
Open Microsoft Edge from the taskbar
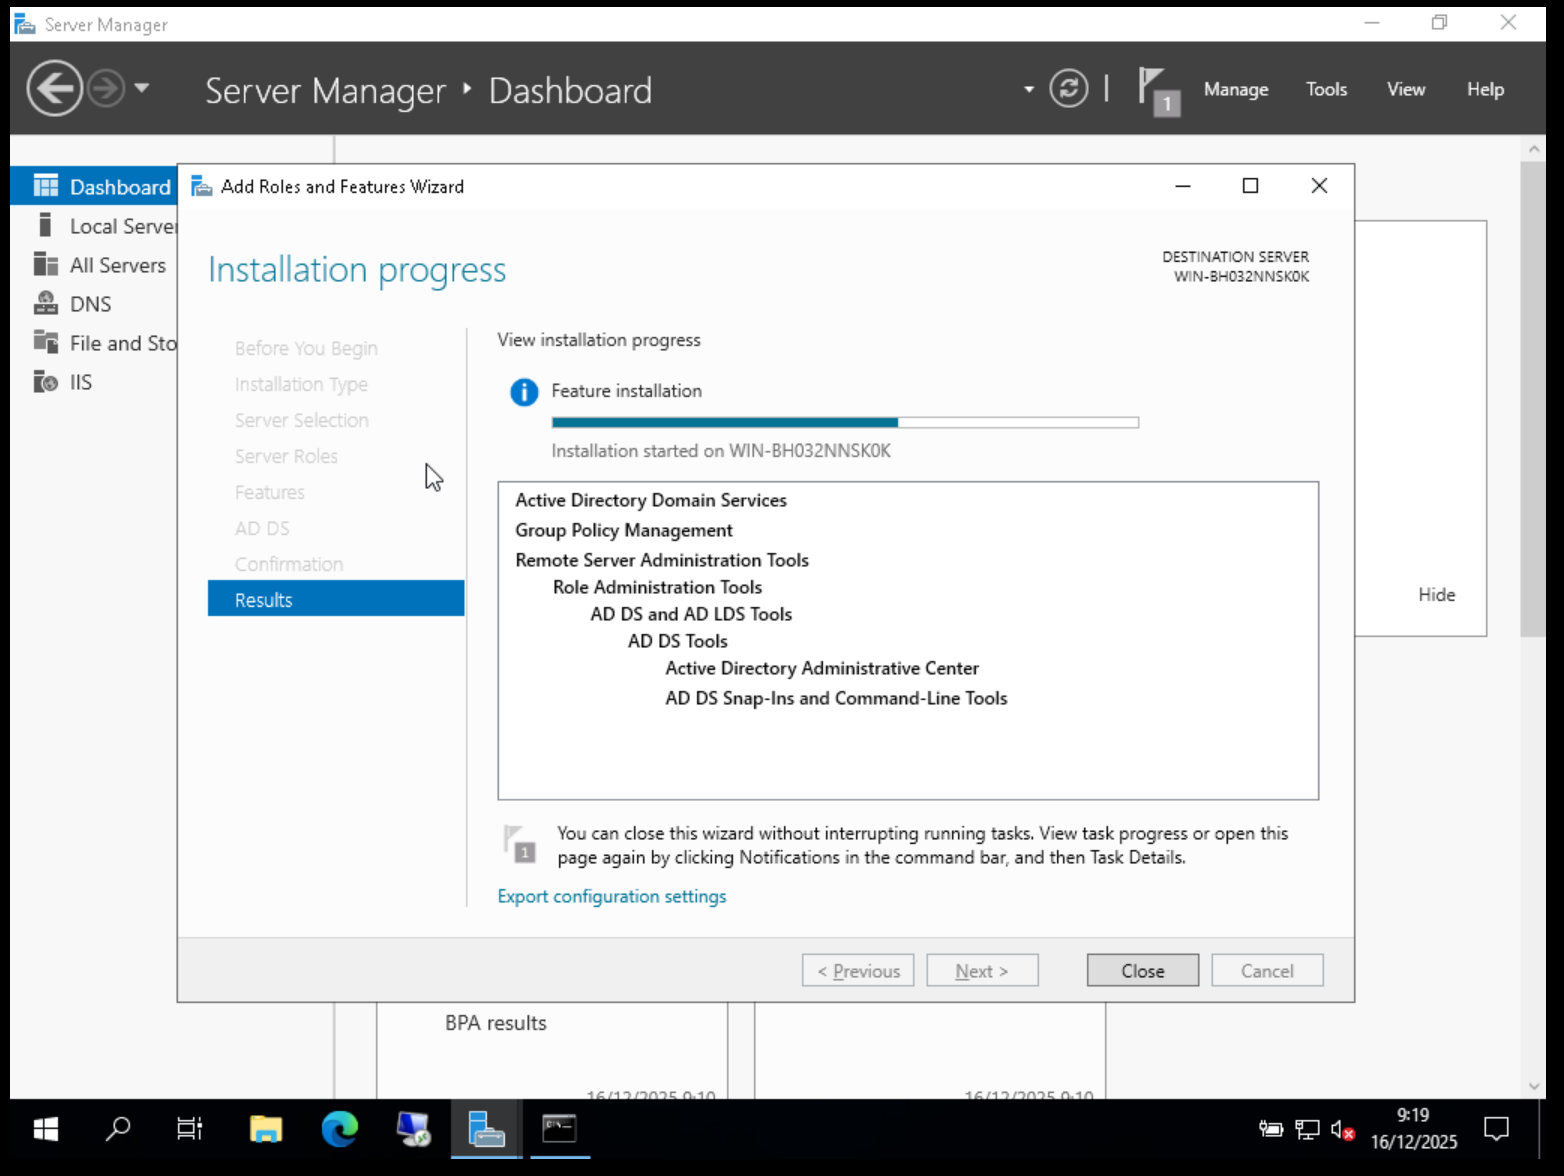[x=340, y=1129]
